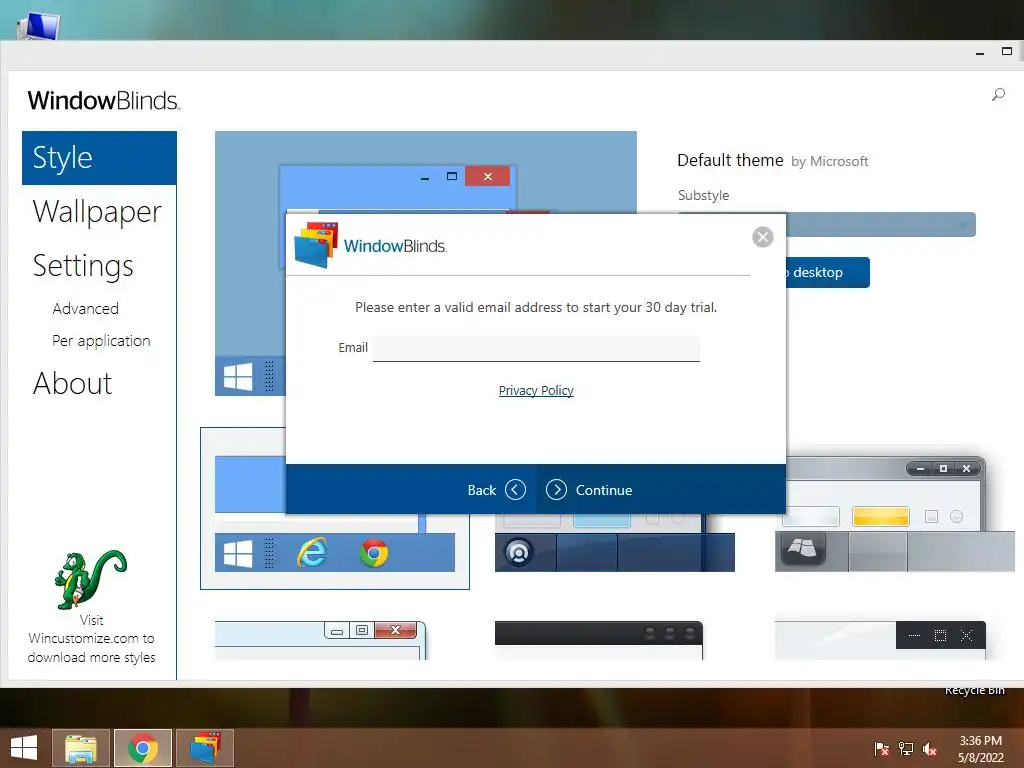This screenshot has height=768, width=1024.
Task: Click the Continue arrow circle icon
Action: [556, 490]
